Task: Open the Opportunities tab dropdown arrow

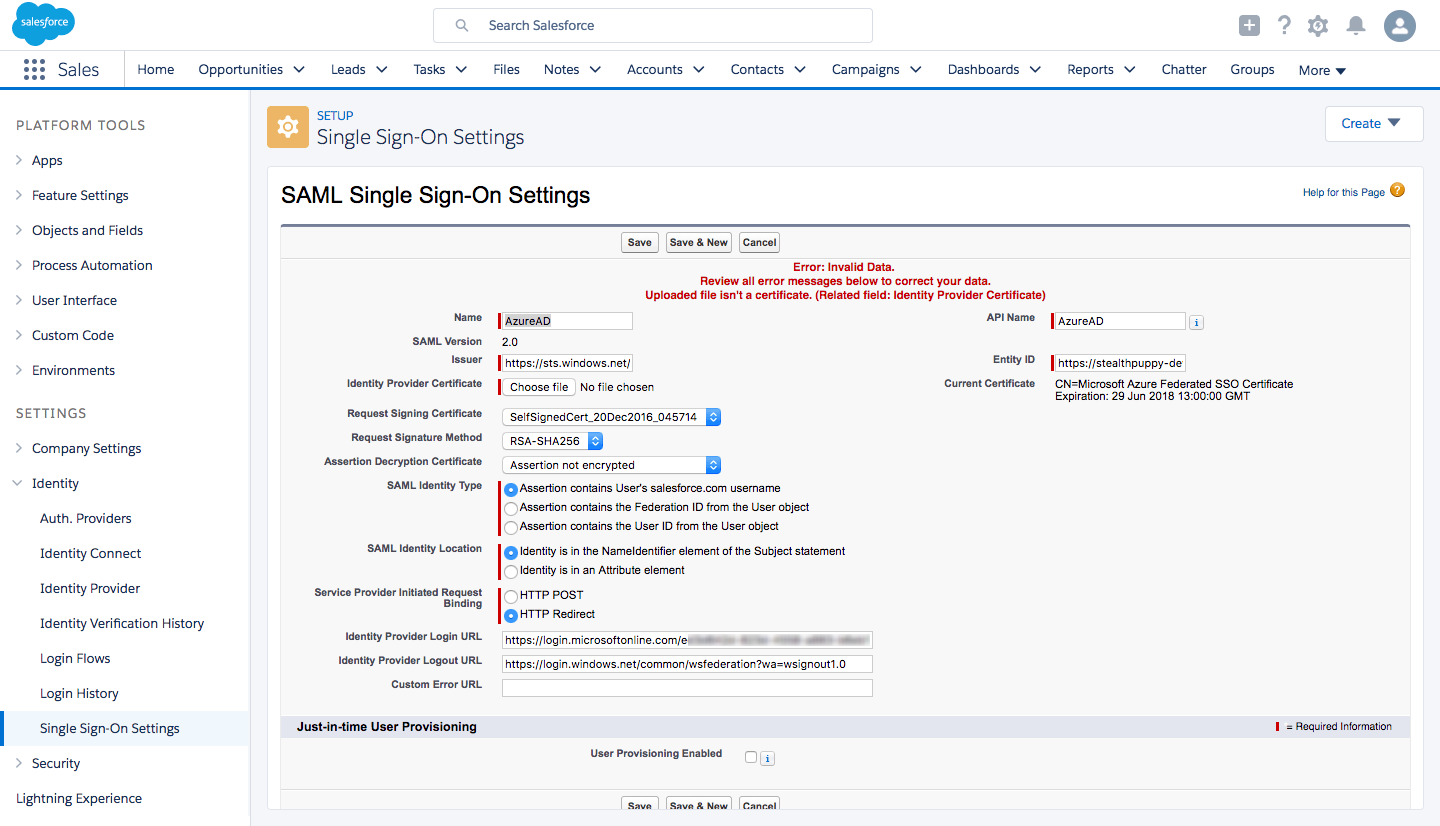Action: [x=299, y=70]
